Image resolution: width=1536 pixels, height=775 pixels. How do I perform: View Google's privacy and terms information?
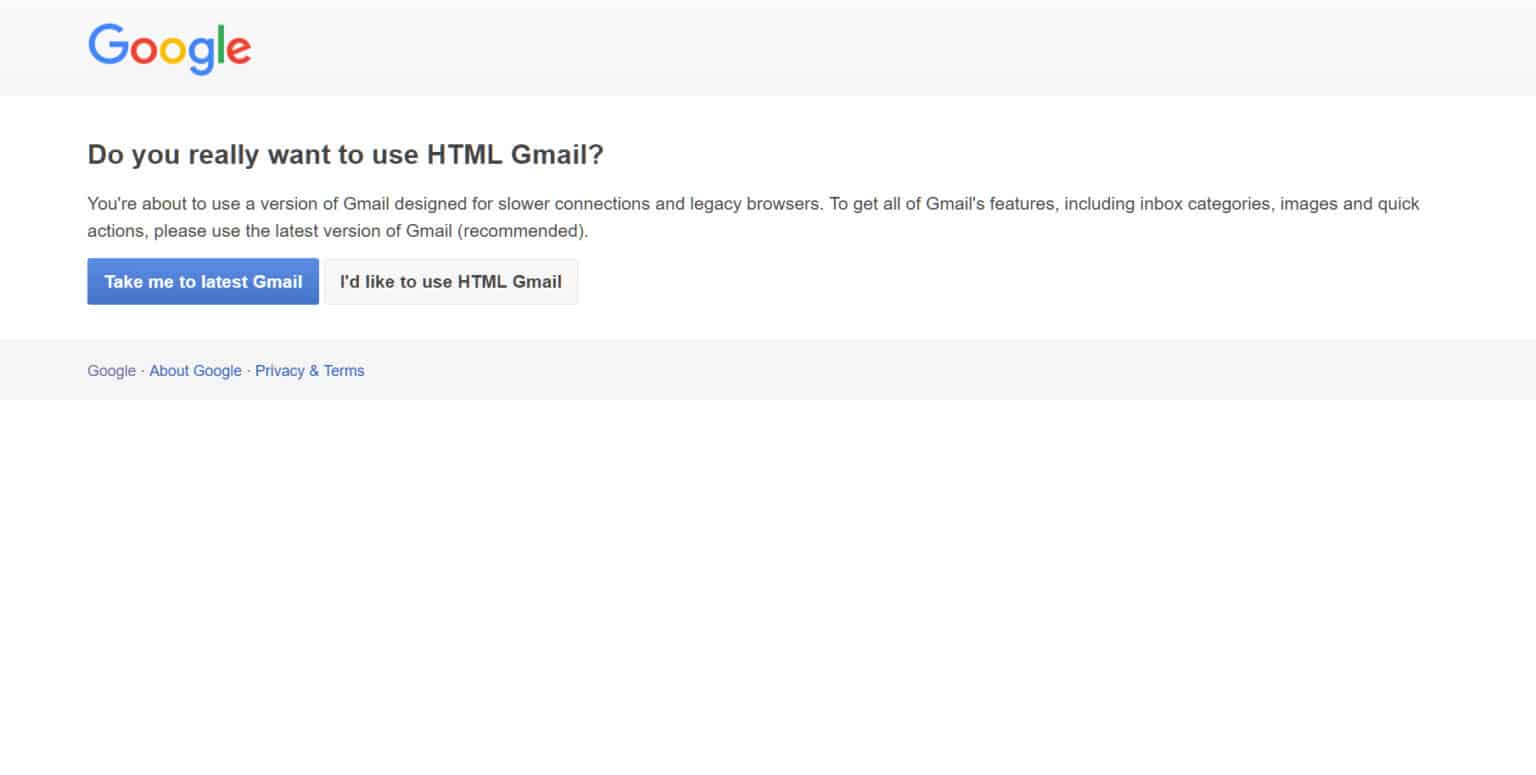[x=309, y=370]
